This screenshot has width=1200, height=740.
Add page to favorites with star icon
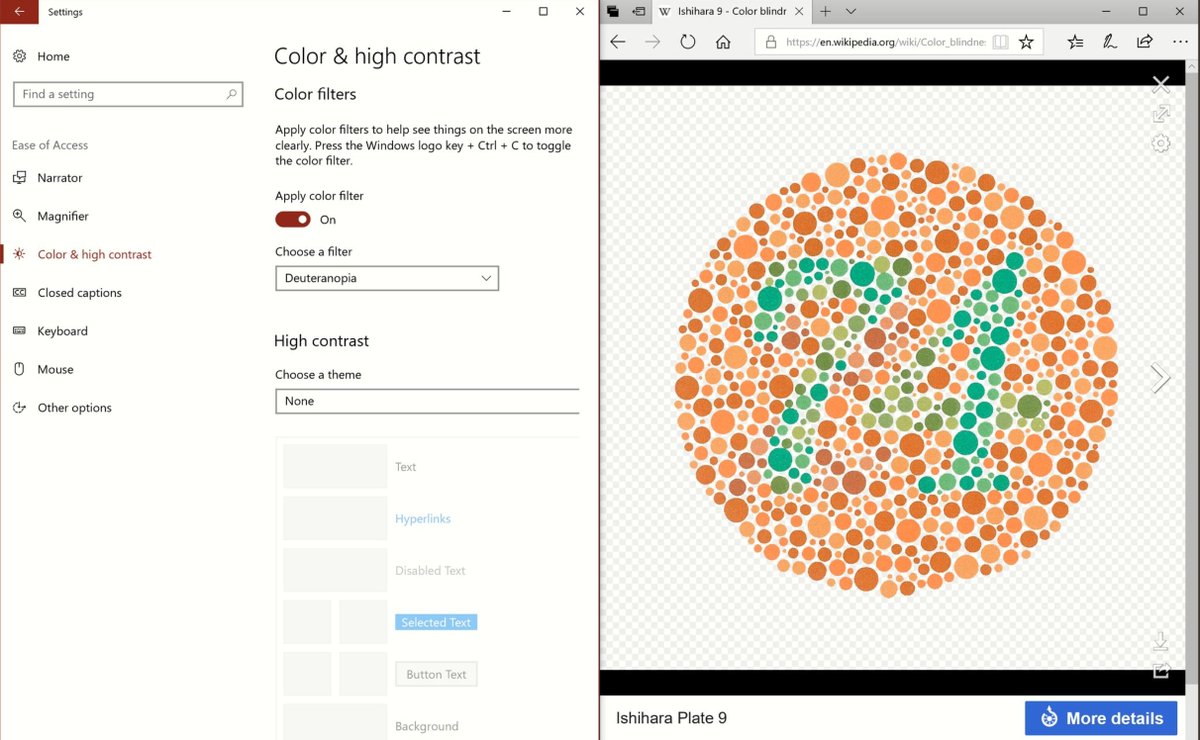tap(1026, 42)
